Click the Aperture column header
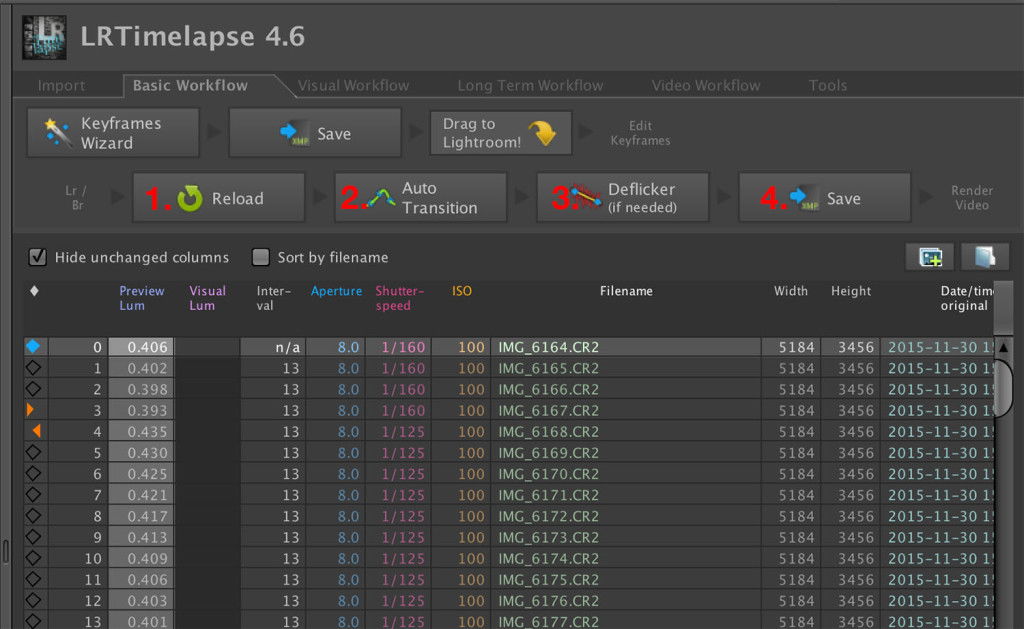Viewport: 1024px width, 629px height. [x=336, y=291]
